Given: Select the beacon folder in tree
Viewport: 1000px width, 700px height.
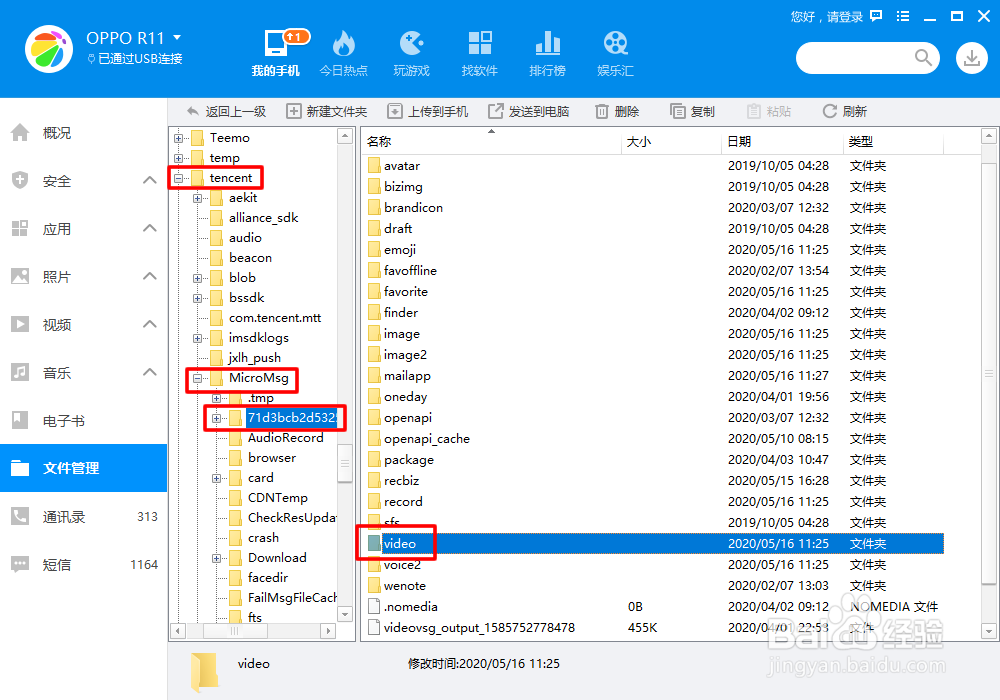Looking at the screenshot, I should point(250,258).
